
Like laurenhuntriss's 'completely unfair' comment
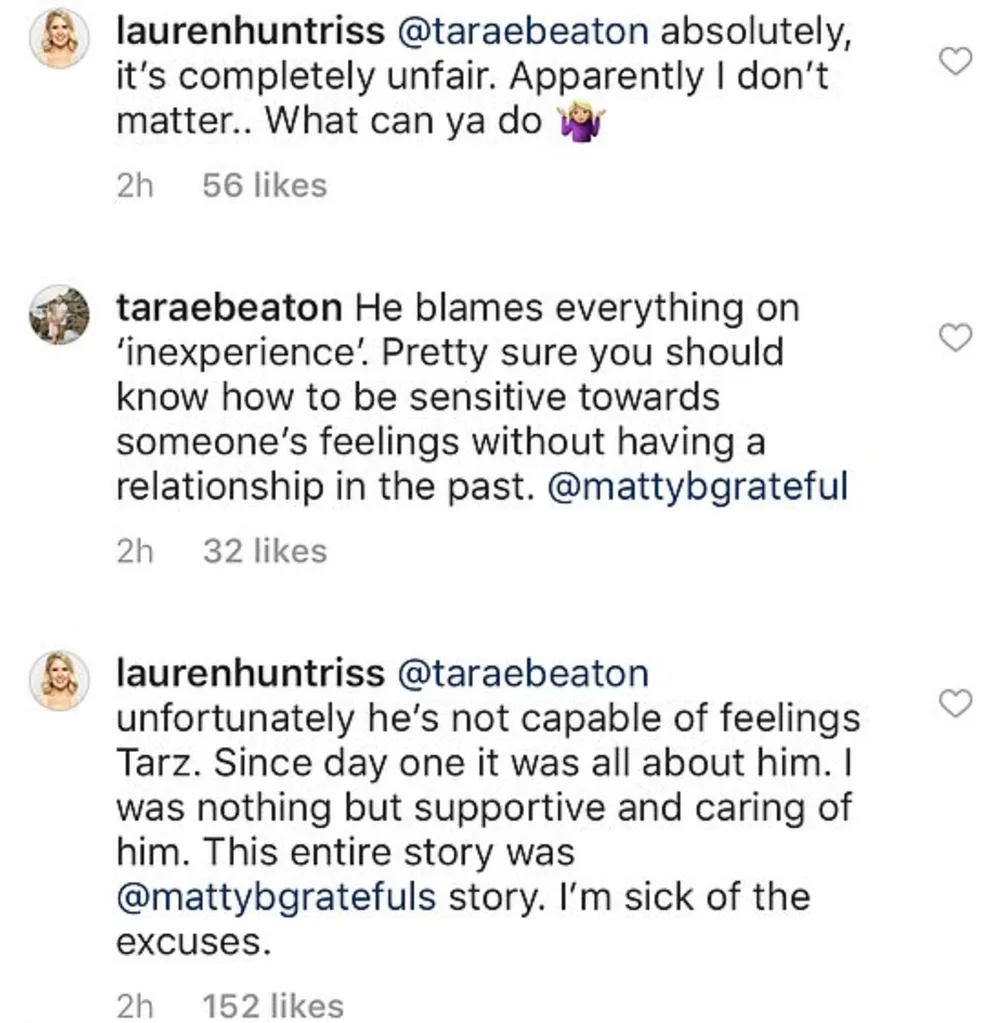click(x=956, y=63)
